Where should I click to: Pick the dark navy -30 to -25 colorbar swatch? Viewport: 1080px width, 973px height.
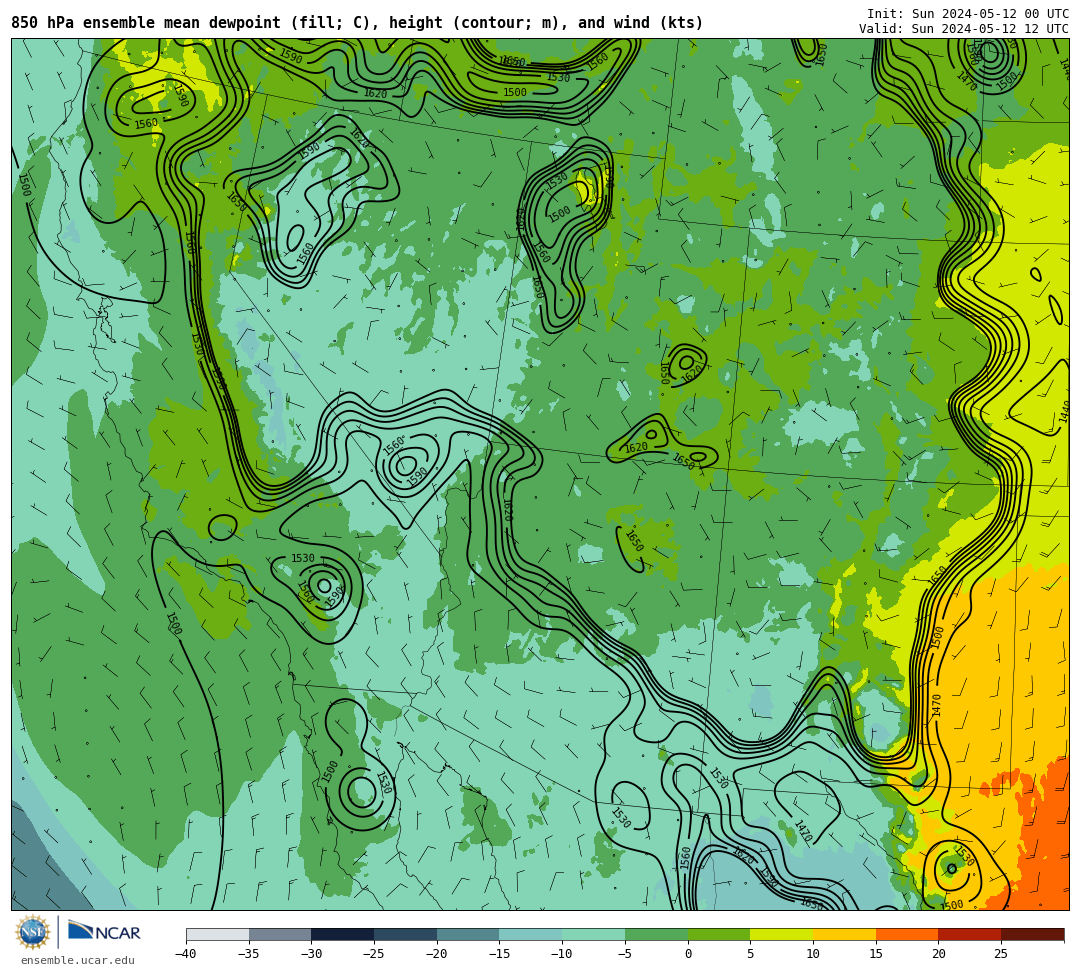pos(343,934)
